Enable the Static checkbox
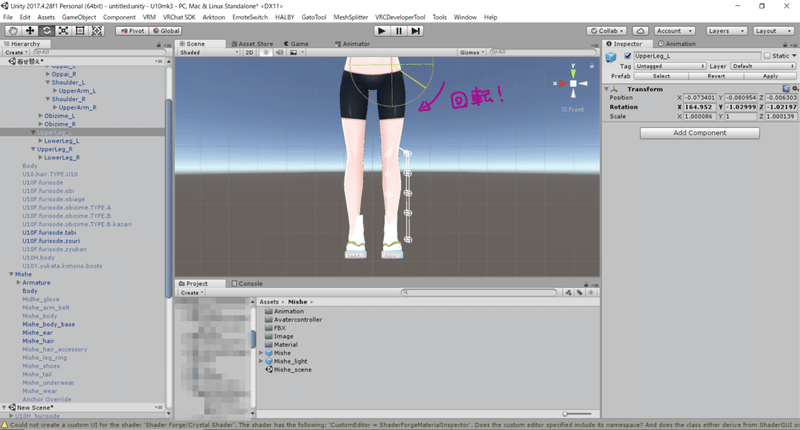This screenshot has height=430, width=800. pyautogui.click(x=767, y=56)
